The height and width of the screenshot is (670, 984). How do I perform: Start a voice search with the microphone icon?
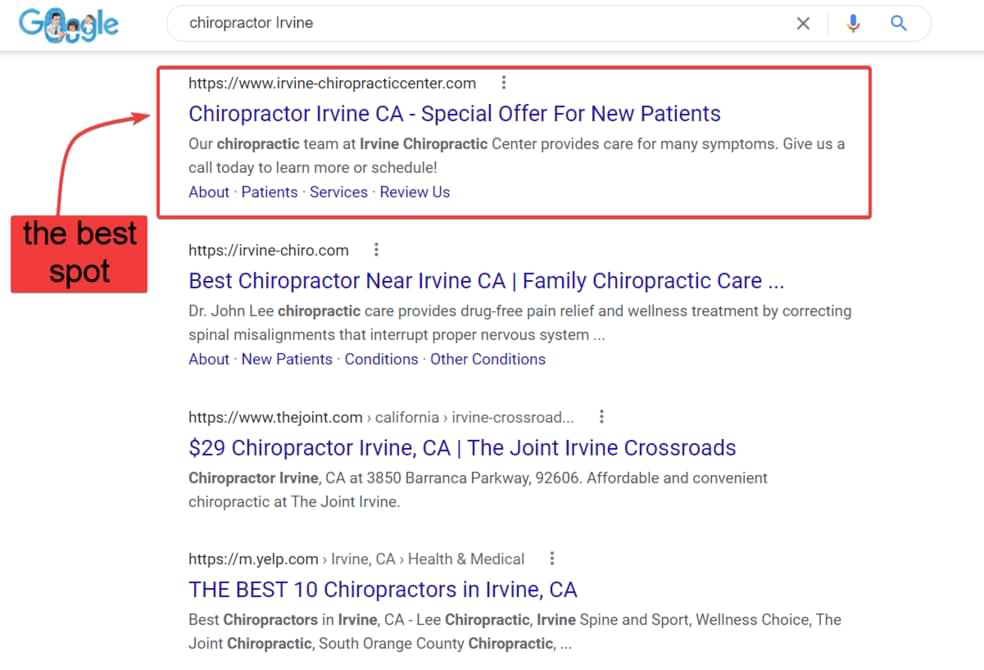point(853,23)
